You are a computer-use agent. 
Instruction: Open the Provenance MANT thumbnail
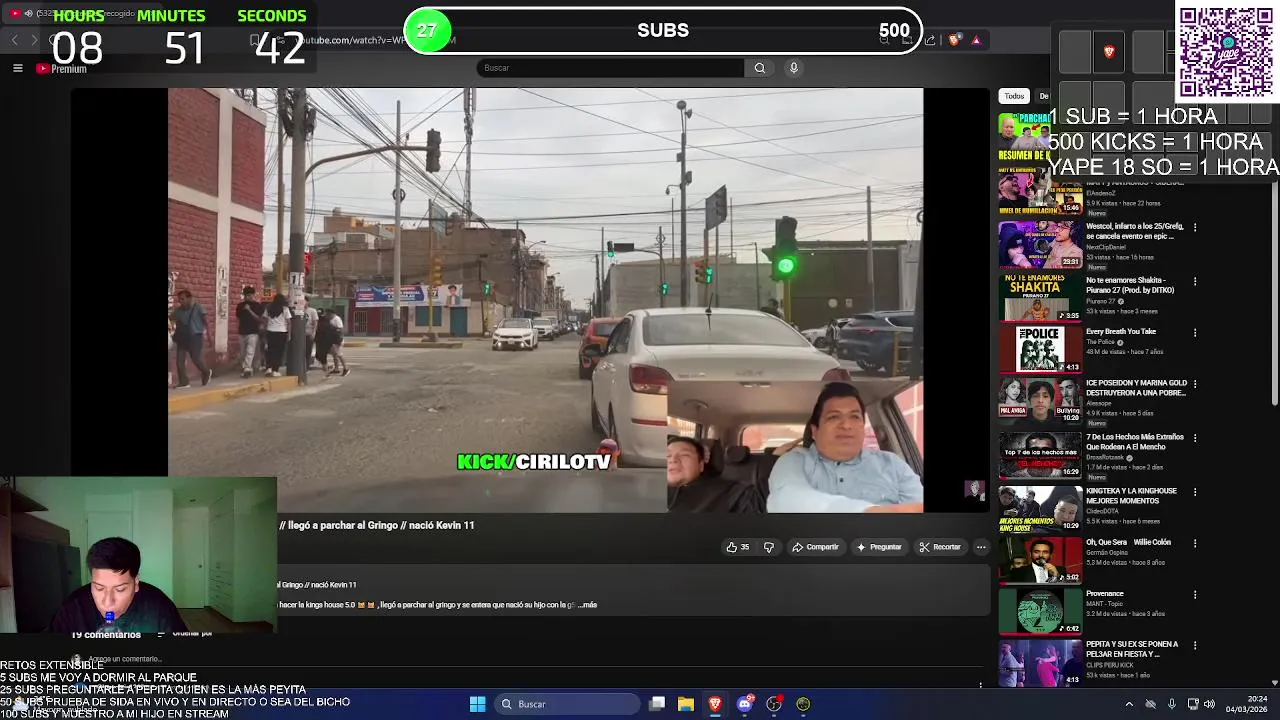1040,611
